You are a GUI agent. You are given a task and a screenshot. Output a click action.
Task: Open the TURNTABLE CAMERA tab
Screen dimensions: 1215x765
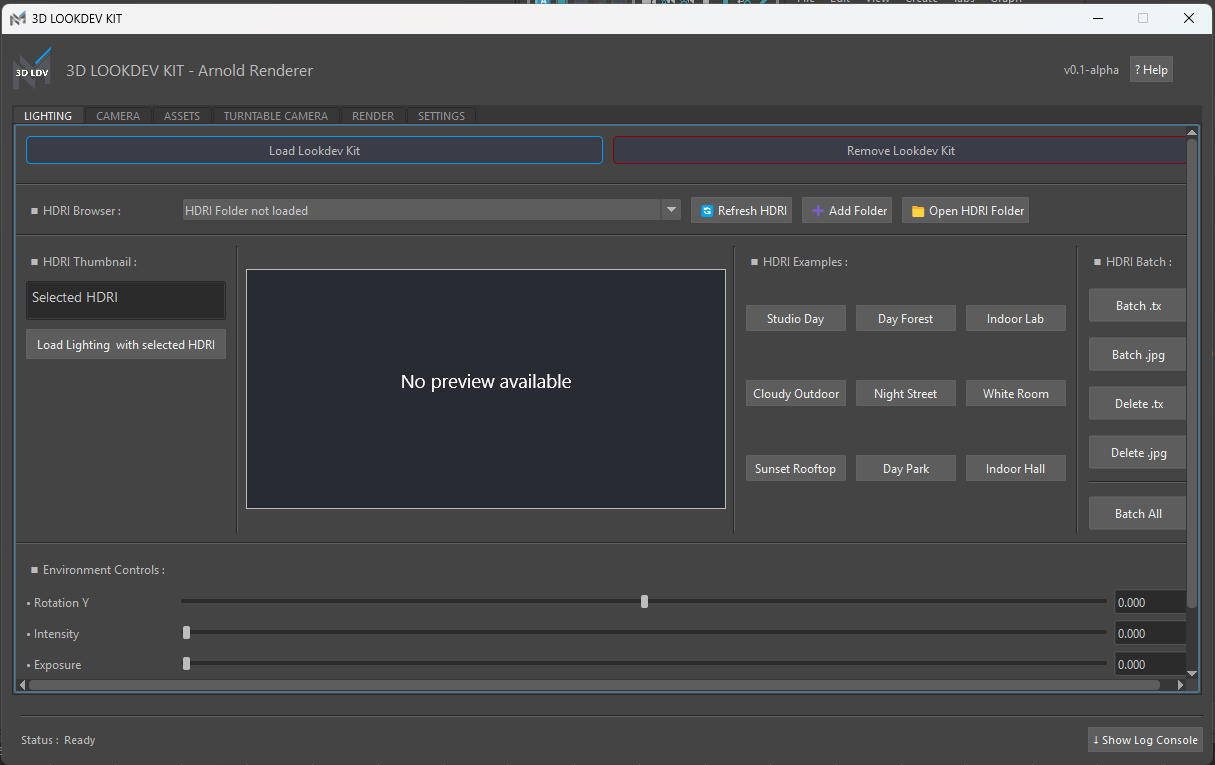click(x=276, y=116)
